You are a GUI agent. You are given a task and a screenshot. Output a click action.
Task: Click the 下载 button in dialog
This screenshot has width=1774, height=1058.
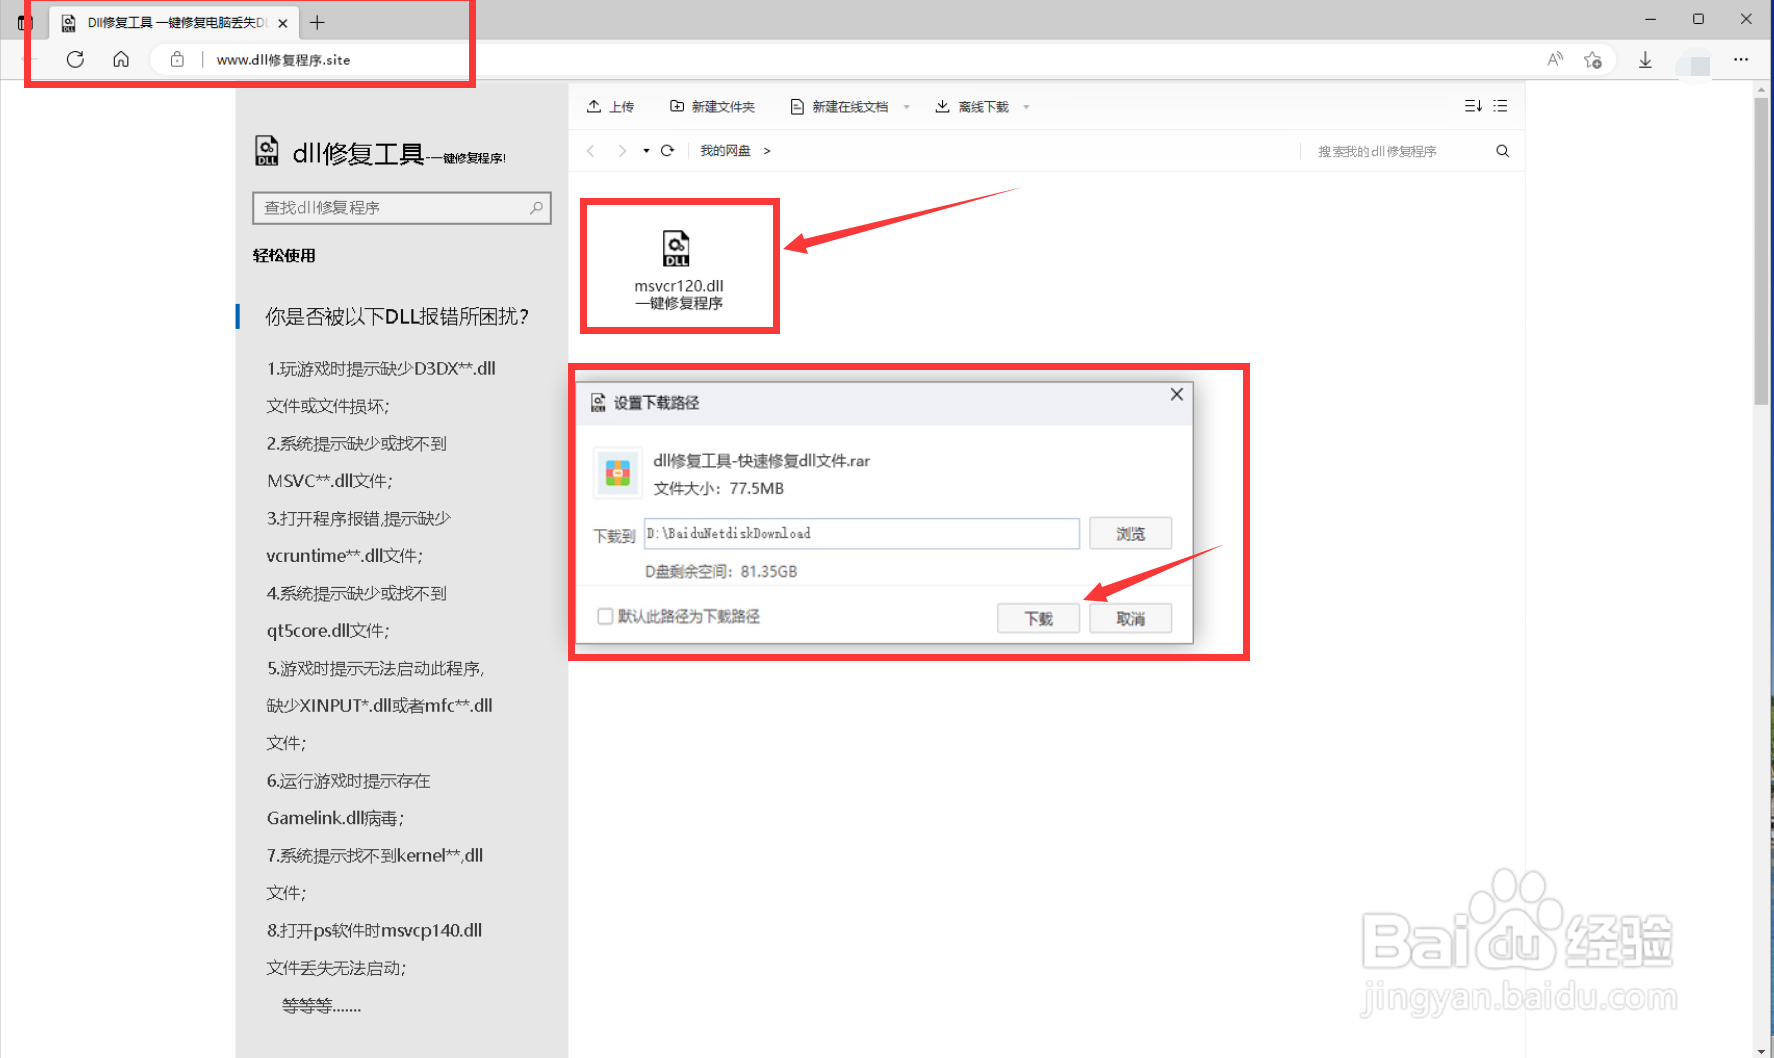pyautogui.click(x=1038, y=618)
